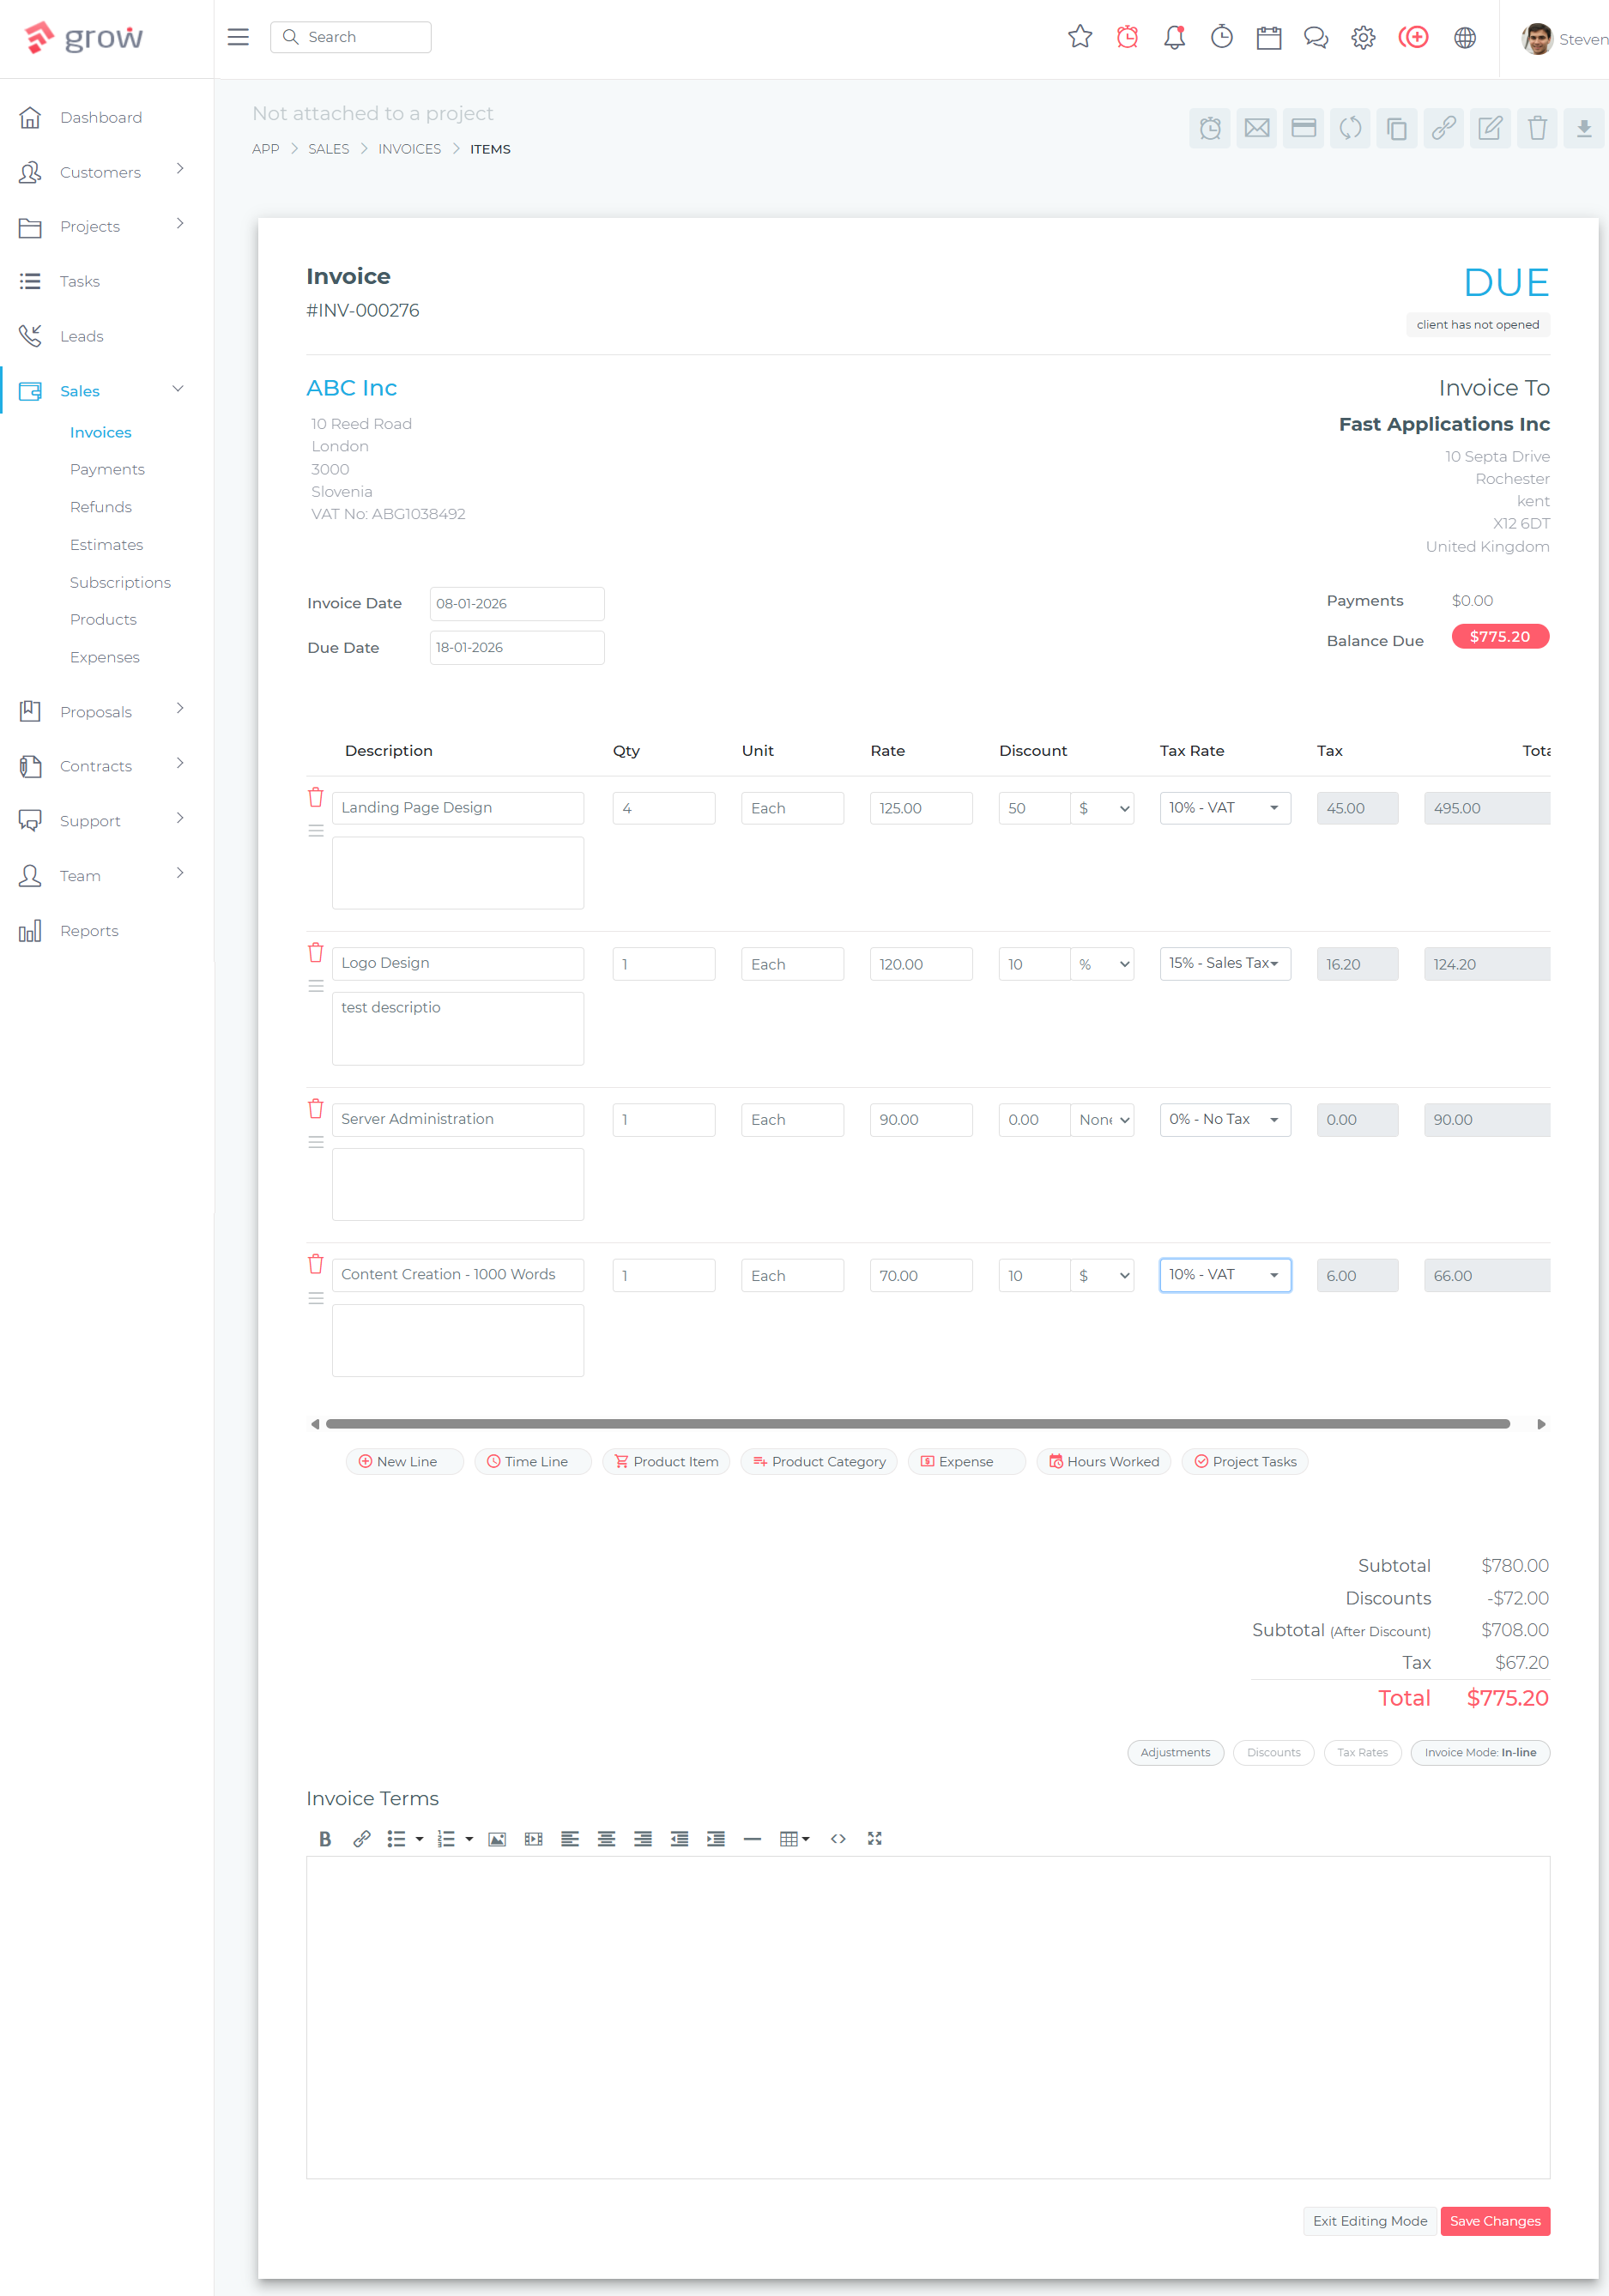
Task: Toggle bold formatting in Invoice Terms editor
Action: pyautogui.click(x=324, y=1838)
